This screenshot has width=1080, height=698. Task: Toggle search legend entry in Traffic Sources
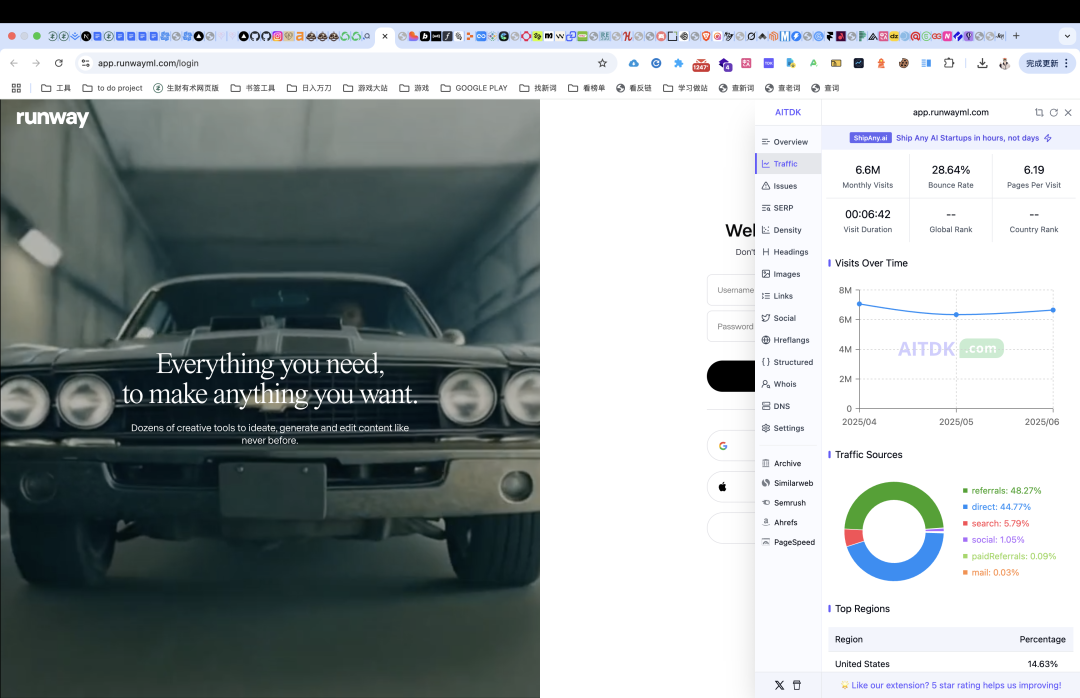click(996, 524)
